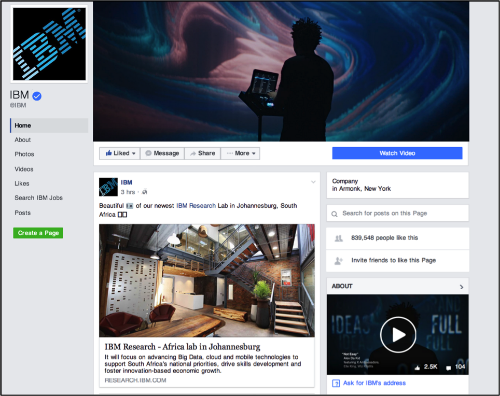Open the IBM author name link on post
Screen dimensions: 500x396
(x=126, y=182)
